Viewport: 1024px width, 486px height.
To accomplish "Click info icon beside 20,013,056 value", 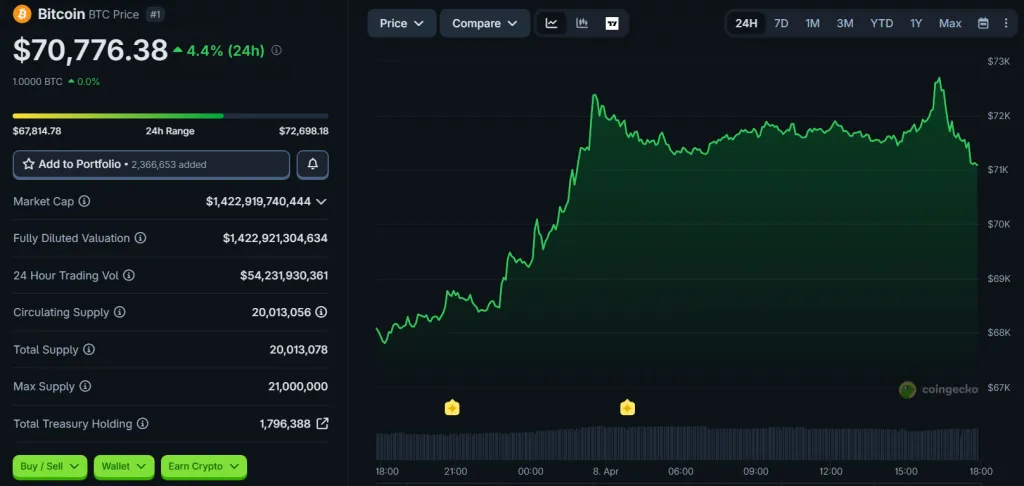I will point(321,312).
